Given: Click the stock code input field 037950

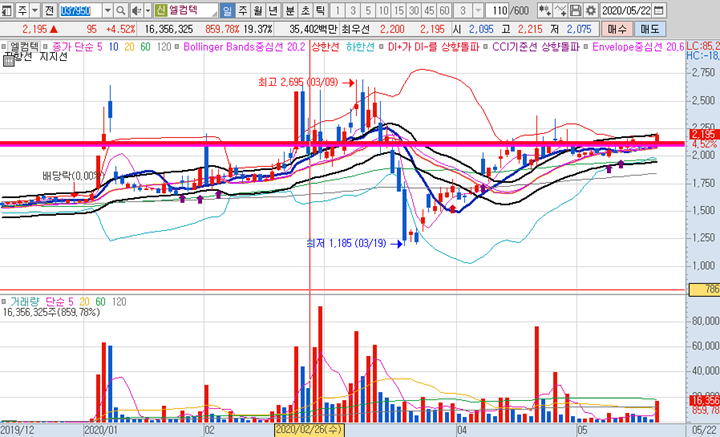Looking at the screenshot, I should pyautogui.click(x=81, y=10).
